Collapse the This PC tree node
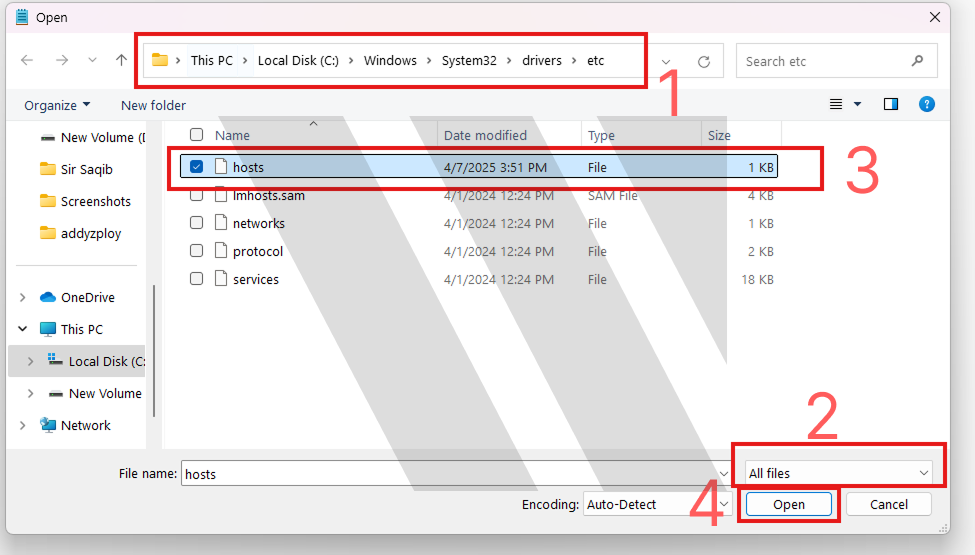Viewport: 975px width, 555px height. pos(23,329)
